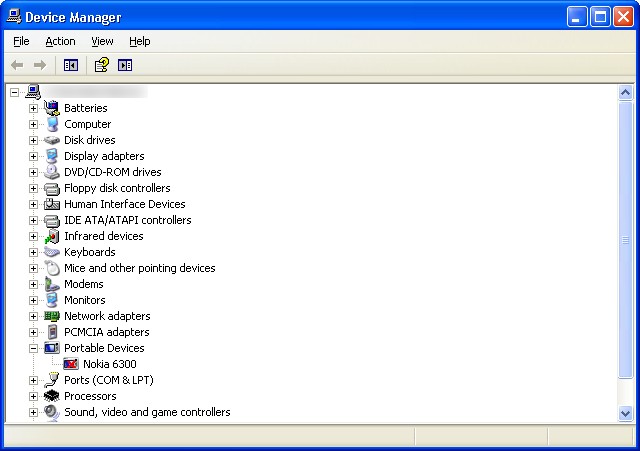Expand the Monitors node

(33, 300)
